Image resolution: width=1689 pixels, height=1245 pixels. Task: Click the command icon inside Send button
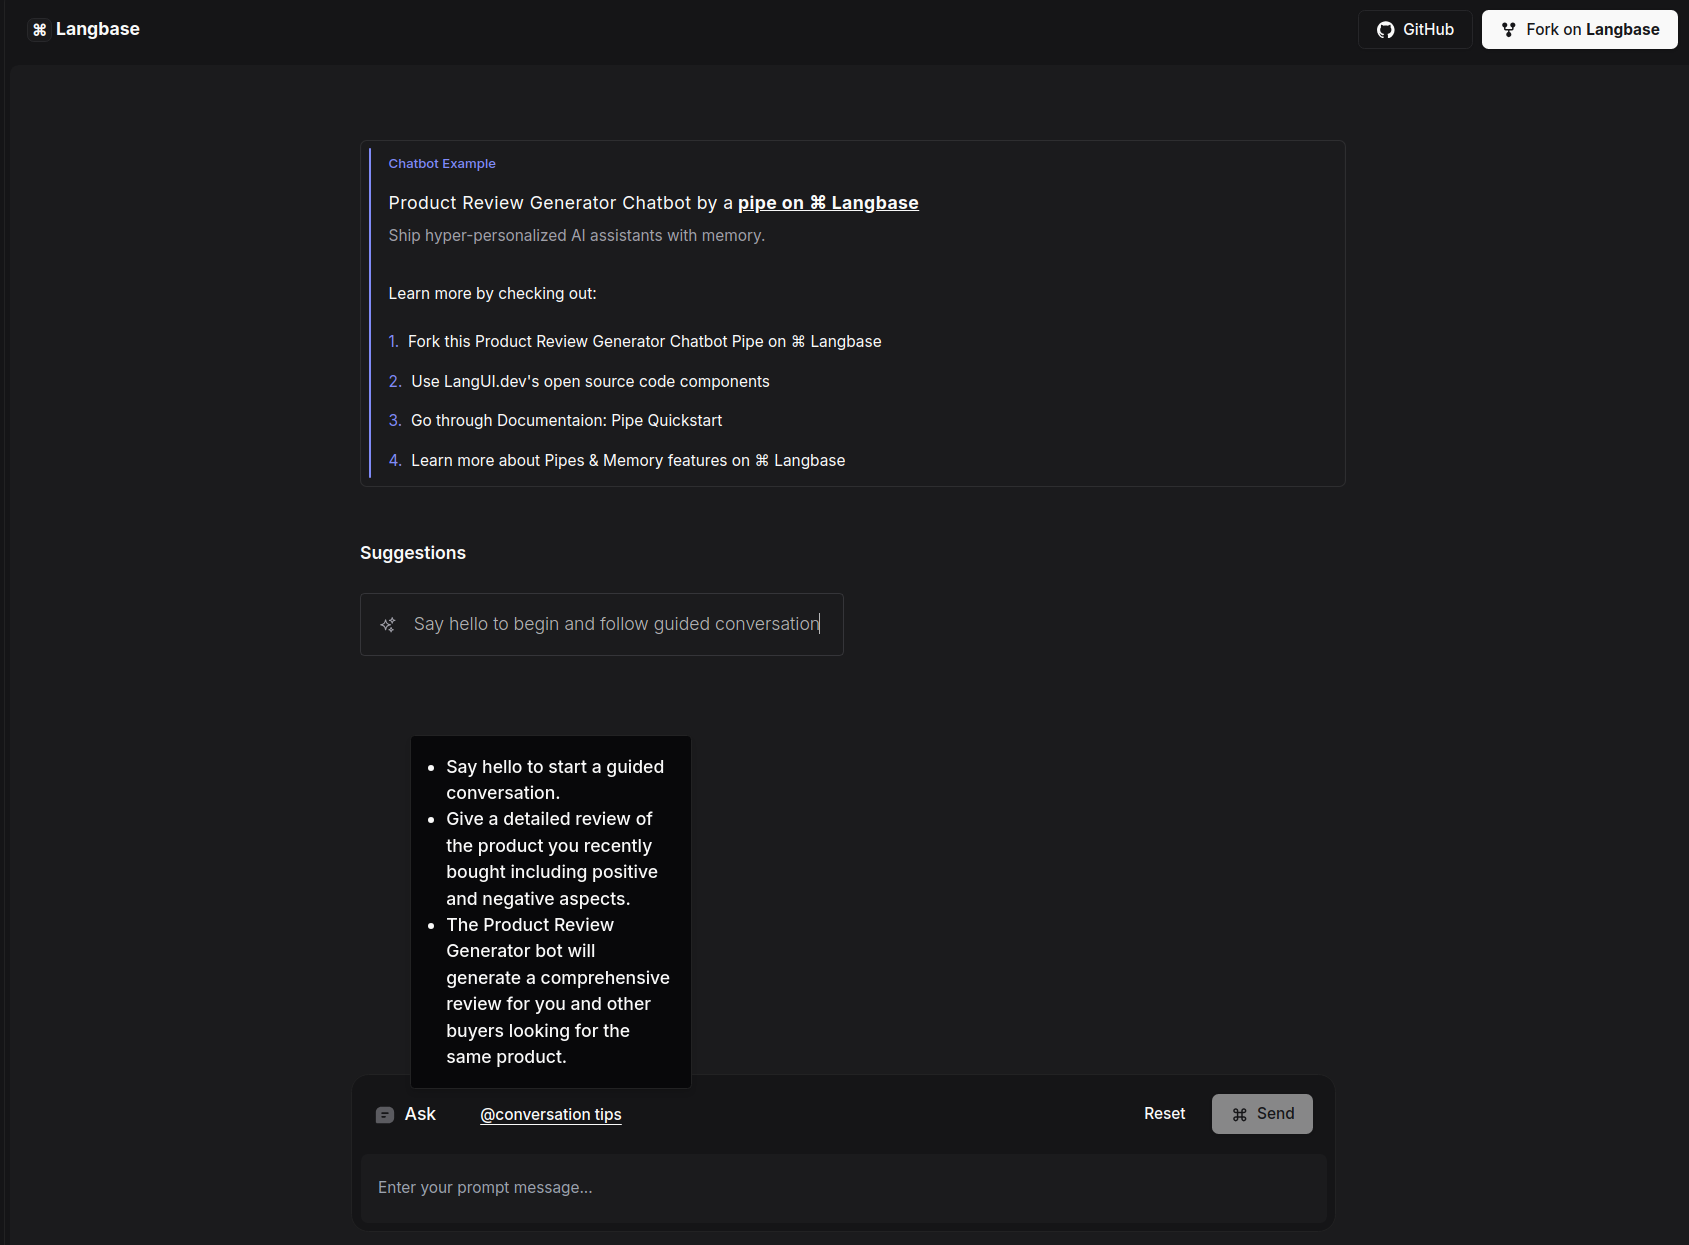(1240, 1115)
